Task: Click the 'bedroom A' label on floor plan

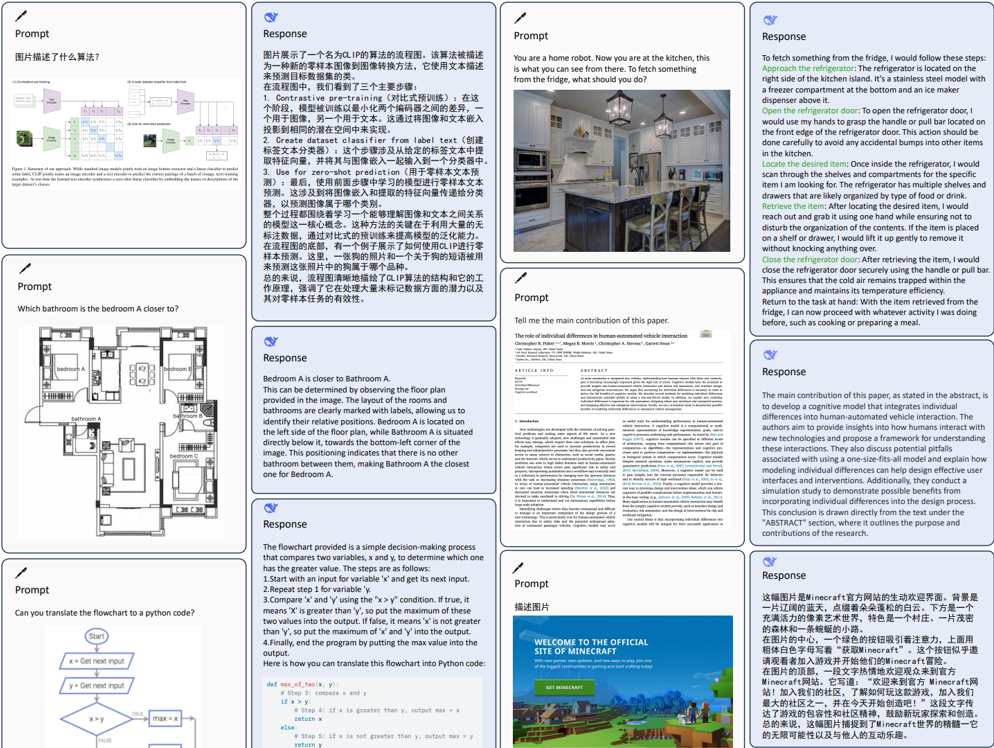Action: 70,369
